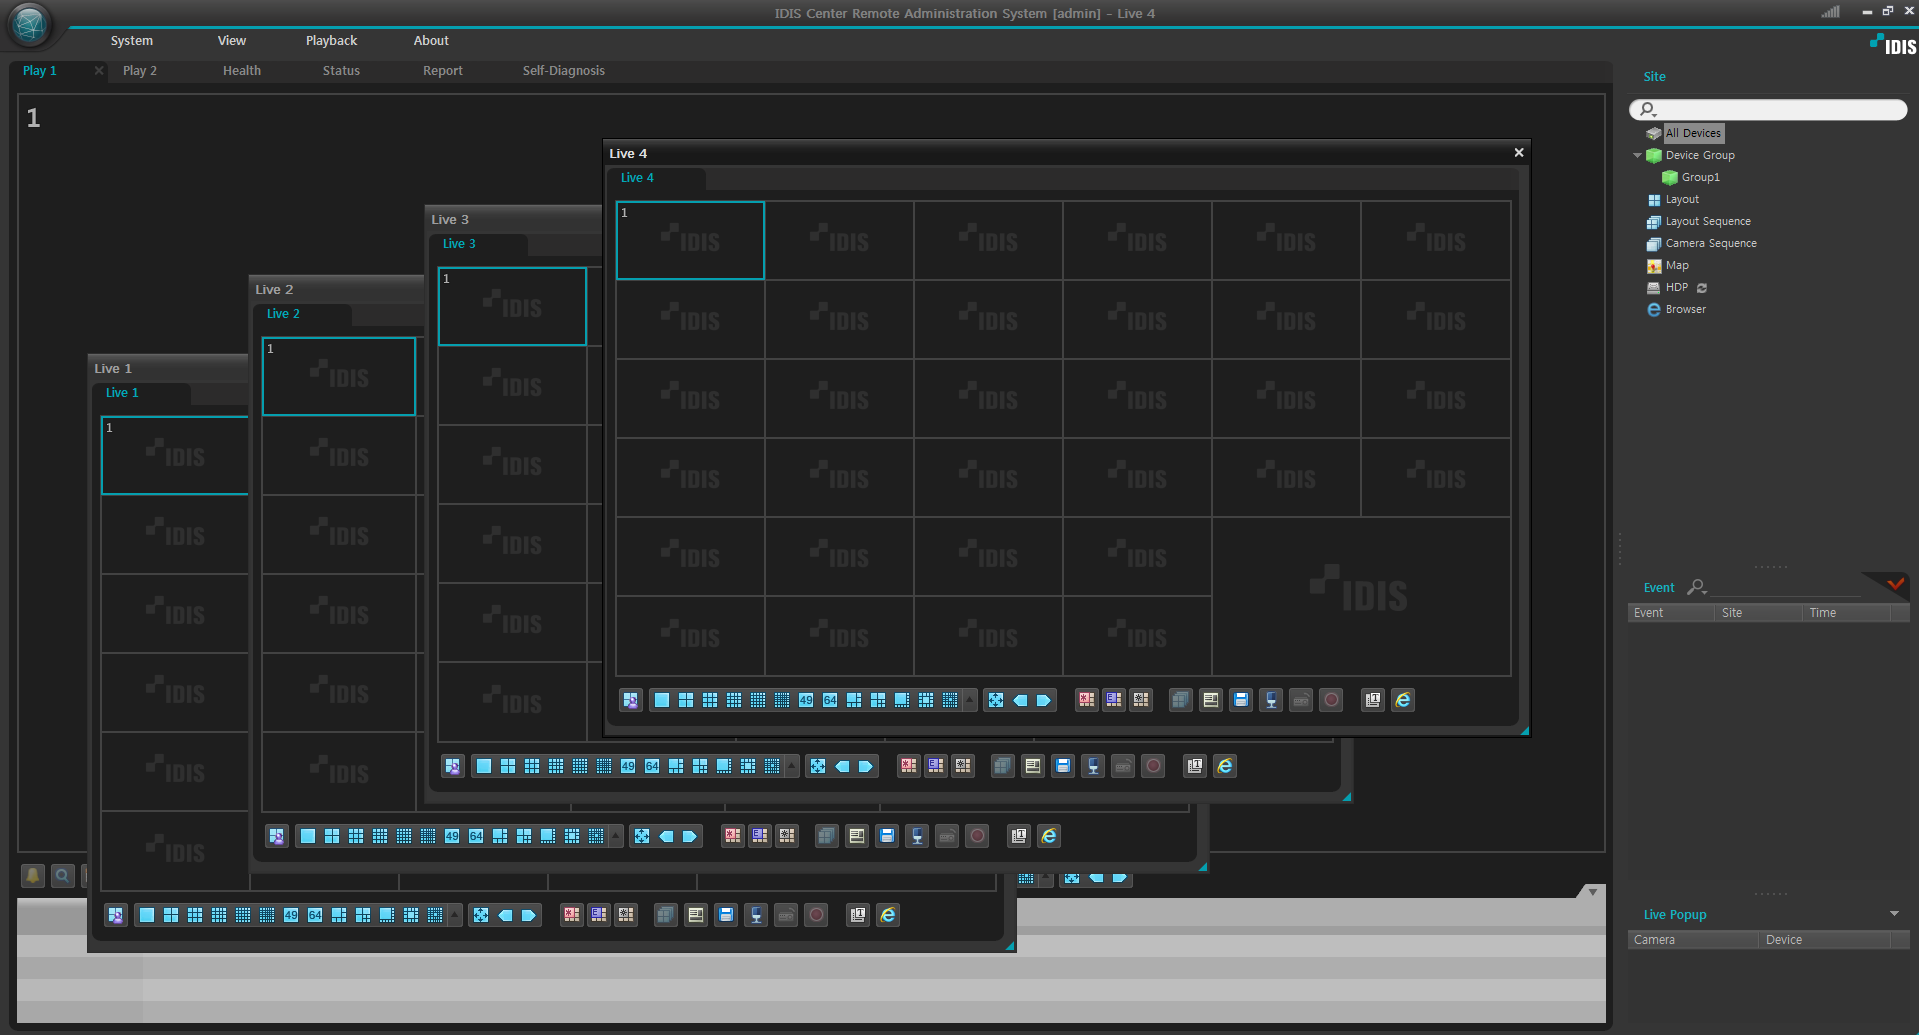Open the Playback menu
Viewport: 1919px width, 1035px height.
[331, 41]
